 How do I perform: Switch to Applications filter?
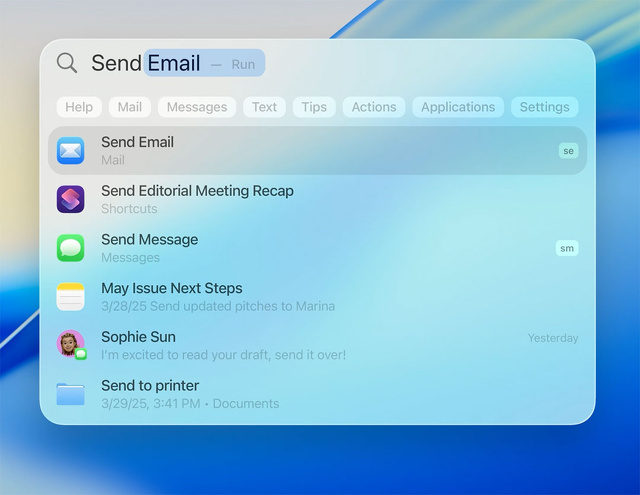458,107
